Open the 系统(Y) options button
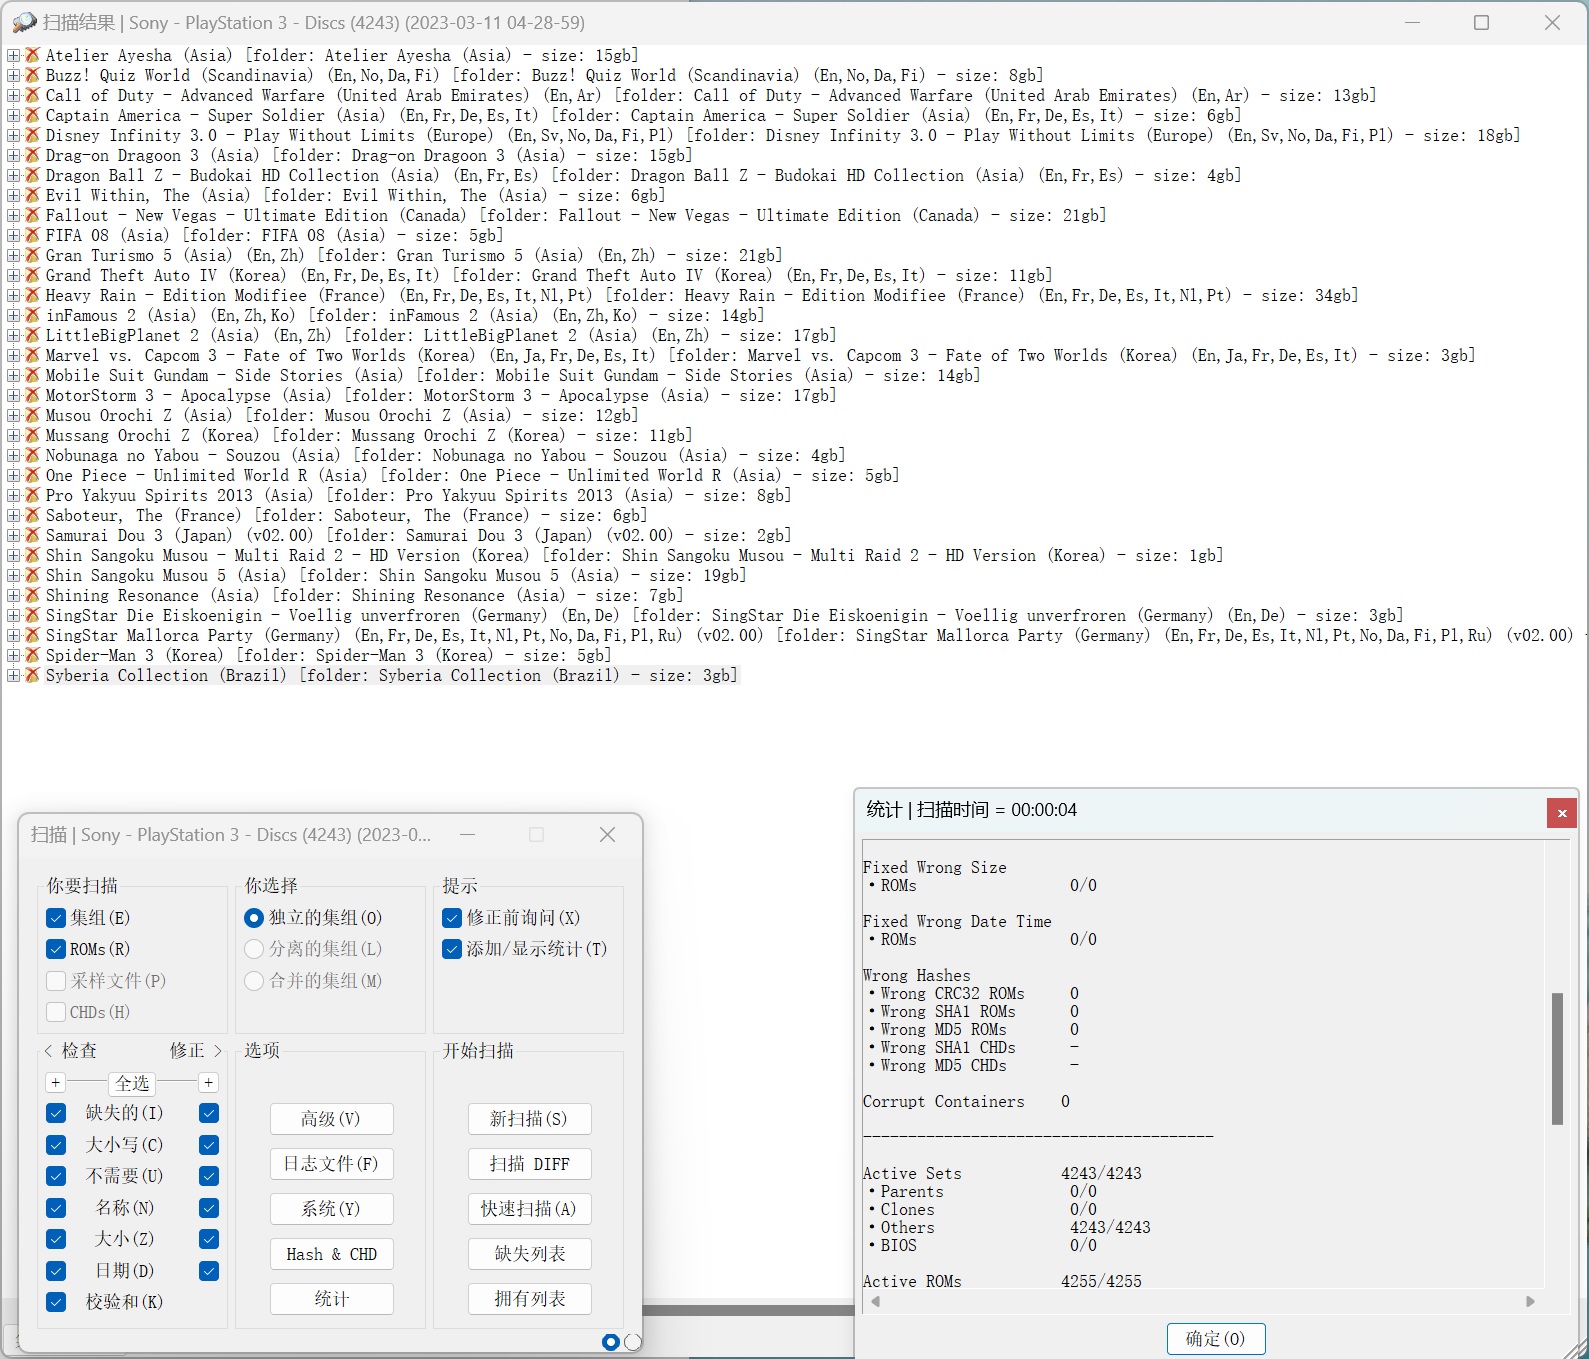The image size is (1589, 1359). tap(331, 1209)
